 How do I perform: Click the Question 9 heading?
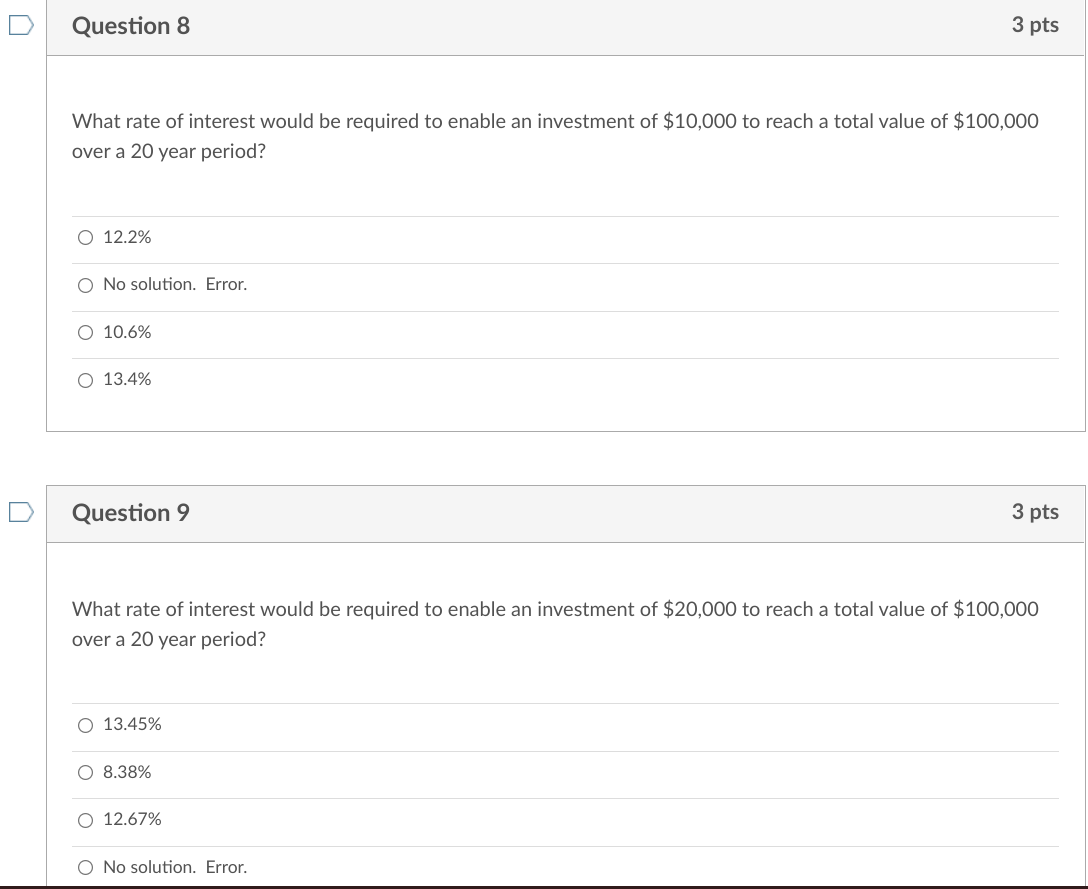click(x=131, y=513)
